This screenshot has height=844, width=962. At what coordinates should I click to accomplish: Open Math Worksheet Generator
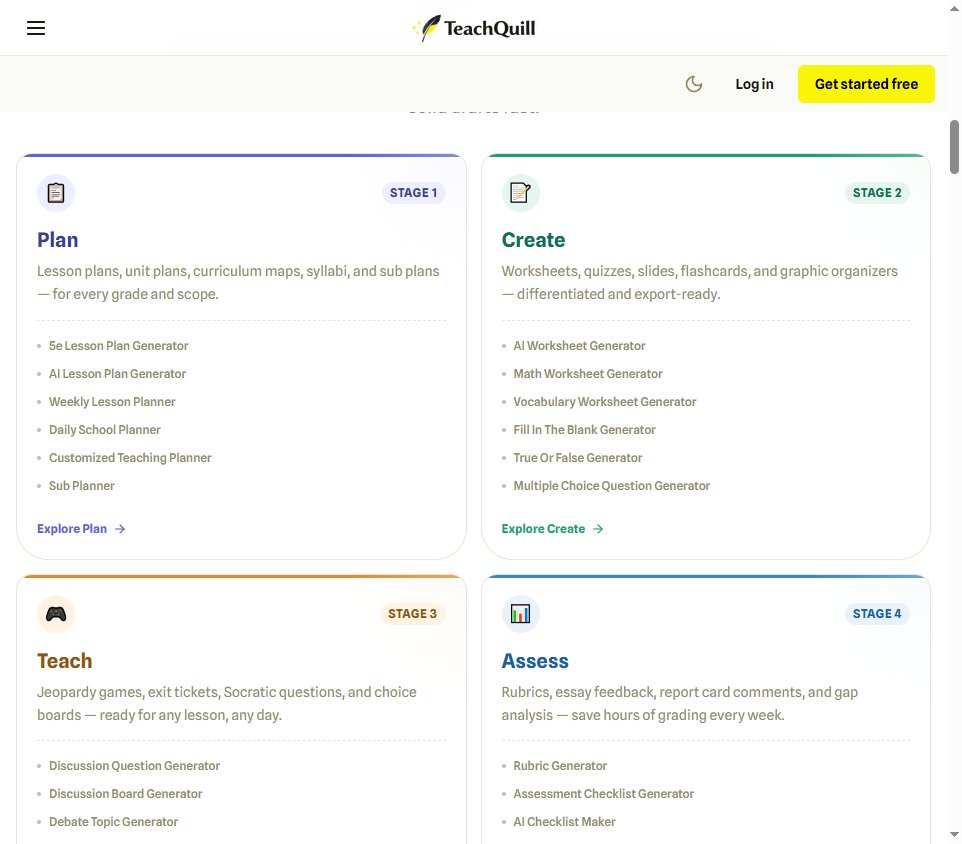pyautogui.click(x=588, y=374)
